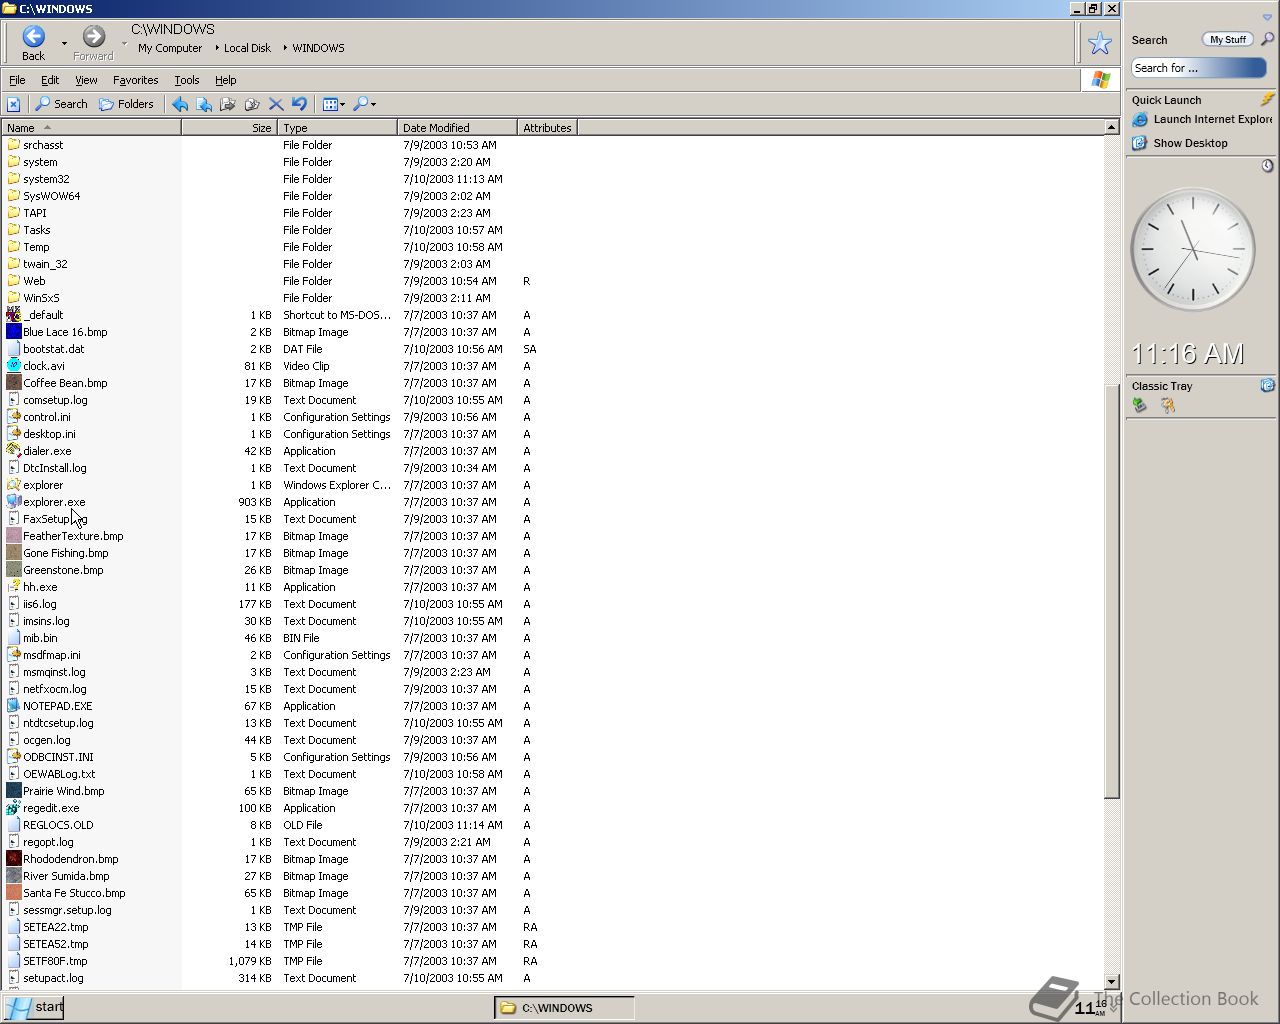
Task: Click the vertical scrollbar thumb
Action: (x=1111, y=590)
